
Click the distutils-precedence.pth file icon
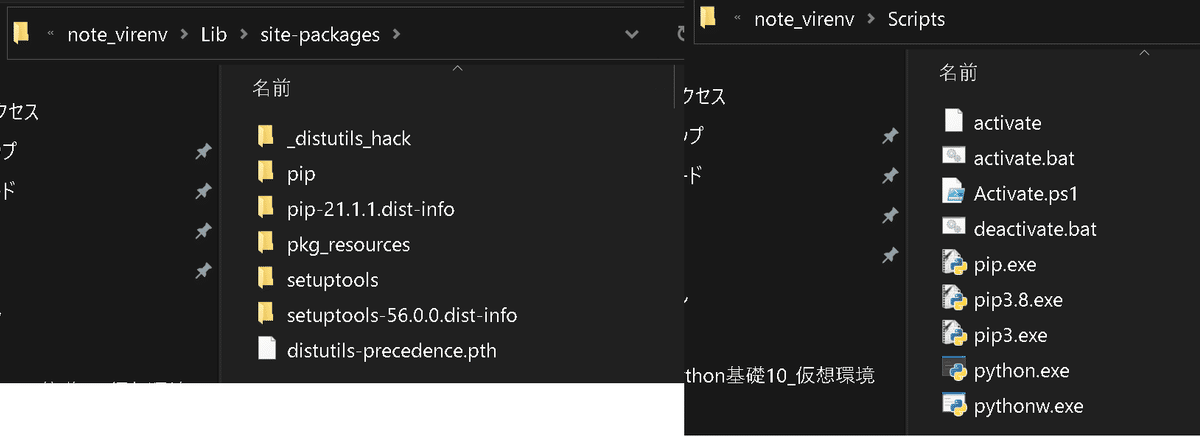(x=265, y=350)
